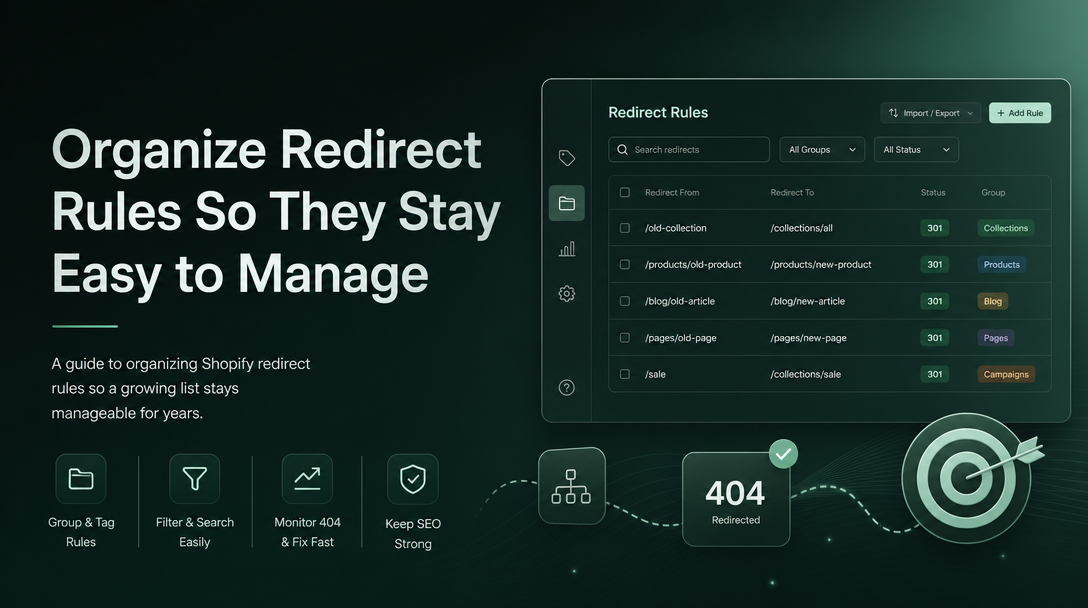This screenshot has height=608, width=1088.
Task: Click the Redirect Rules heading
Action: pyautogui.click(x=658, y=112)
